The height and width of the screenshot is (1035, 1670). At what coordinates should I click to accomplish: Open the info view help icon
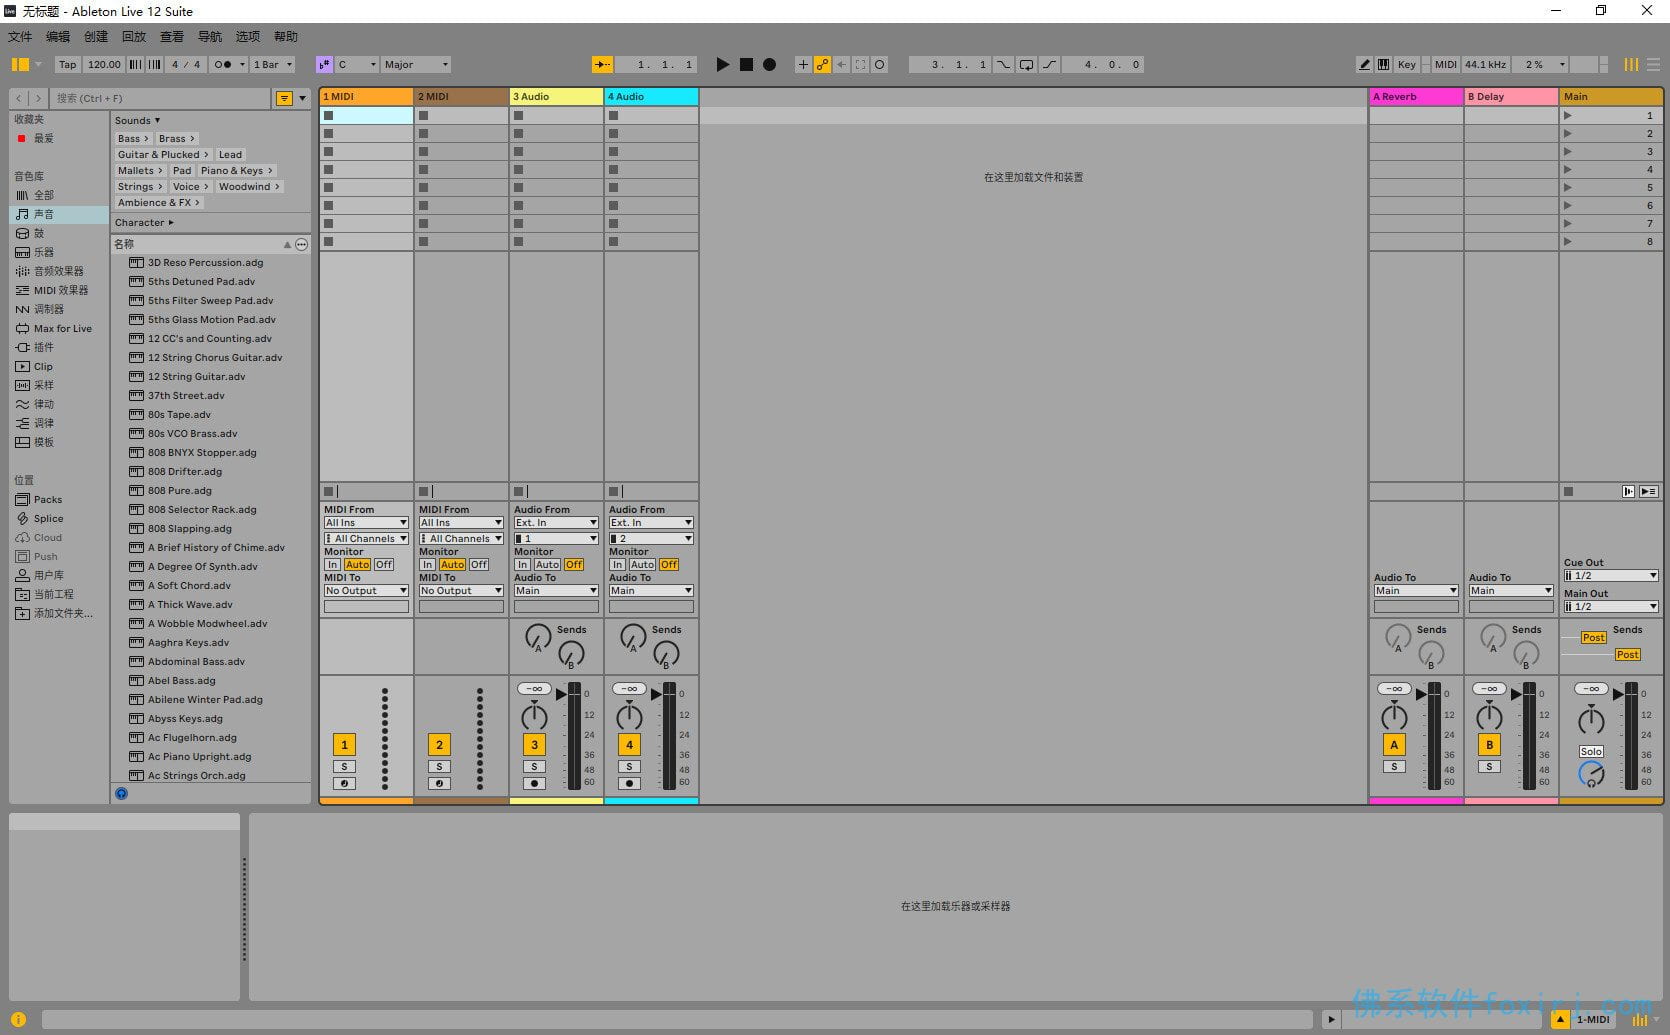tap(18, 1020)
